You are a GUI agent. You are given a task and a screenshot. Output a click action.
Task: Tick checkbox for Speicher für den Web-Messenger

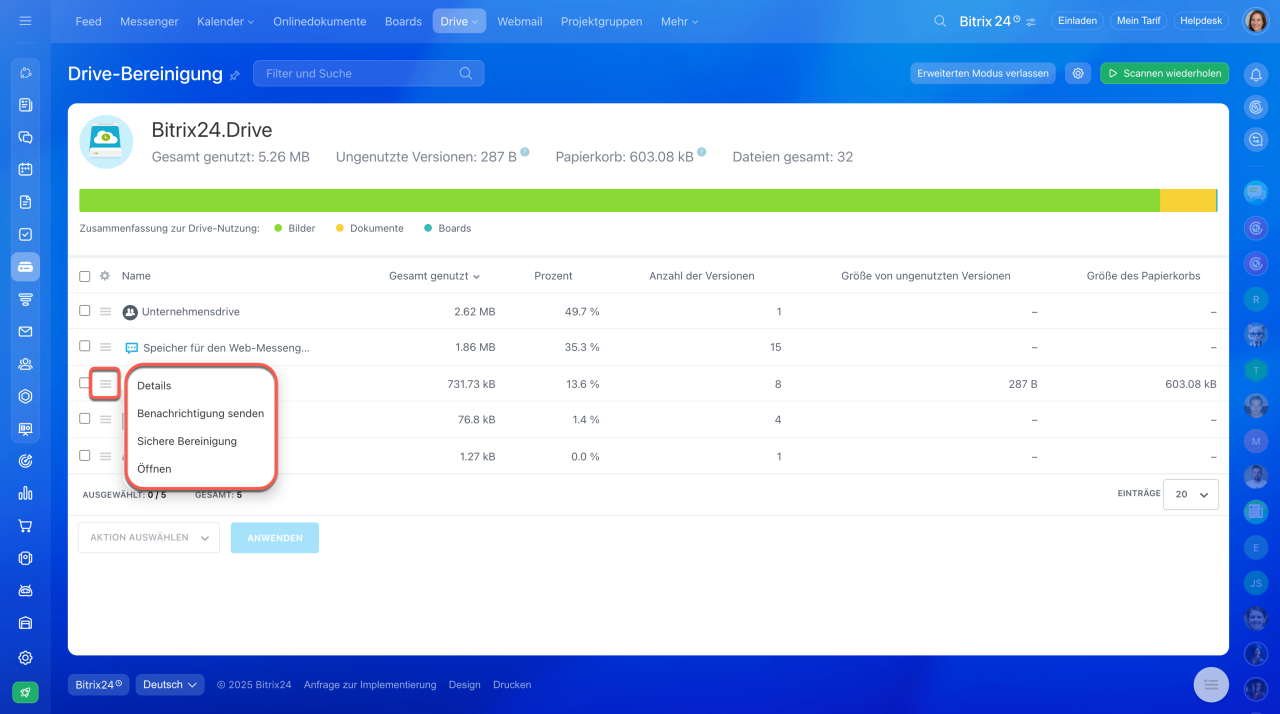coord(85,346)
